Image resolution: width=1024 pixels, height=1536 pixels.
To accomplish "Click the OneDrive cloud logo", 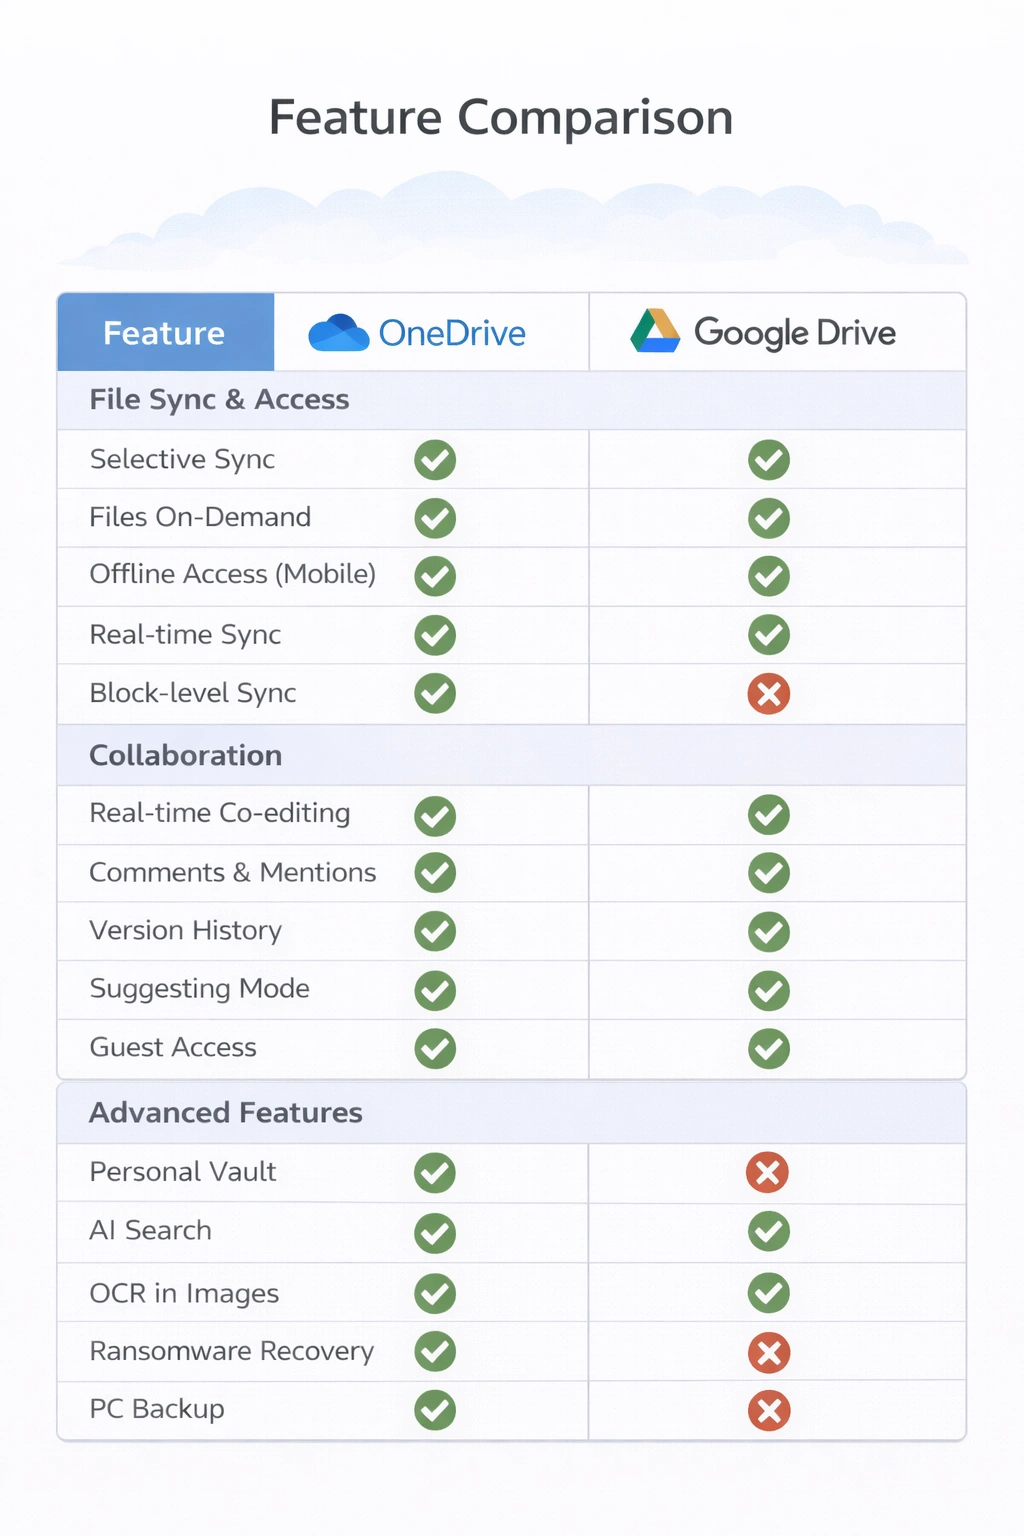I will [338, 331].
